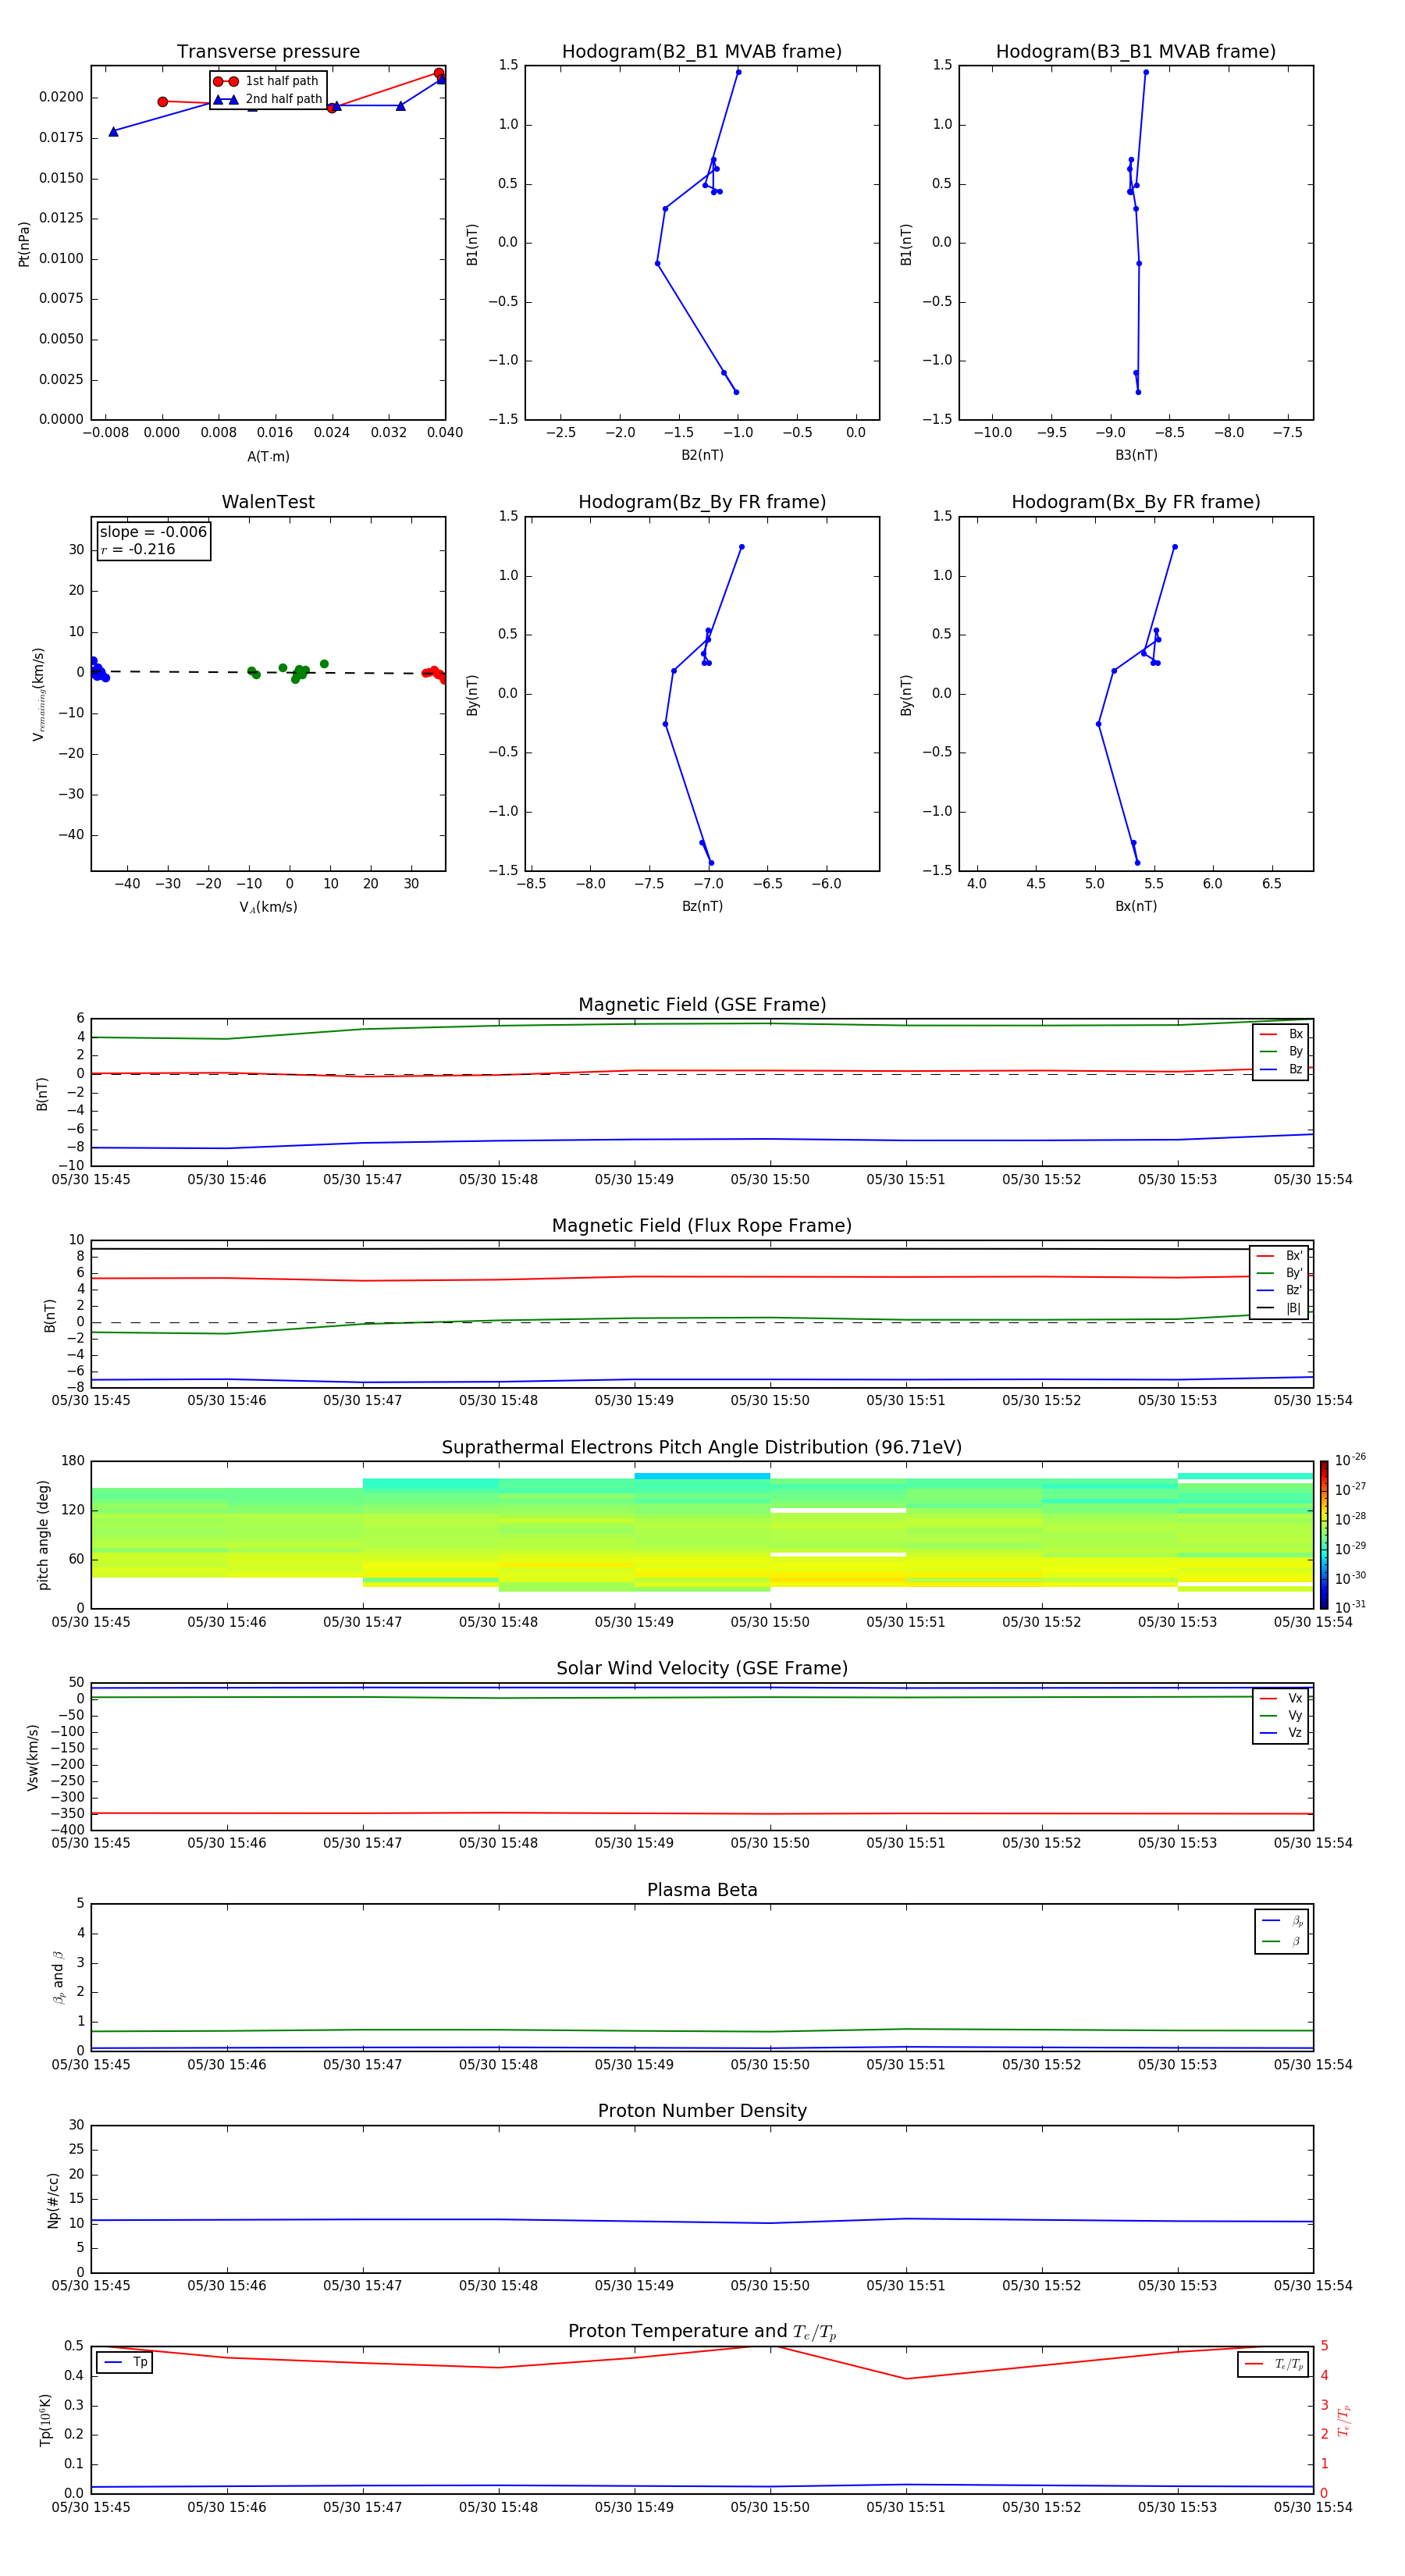
Task: Click the pitch angle distribution colorbar
Action: 1323,1535
